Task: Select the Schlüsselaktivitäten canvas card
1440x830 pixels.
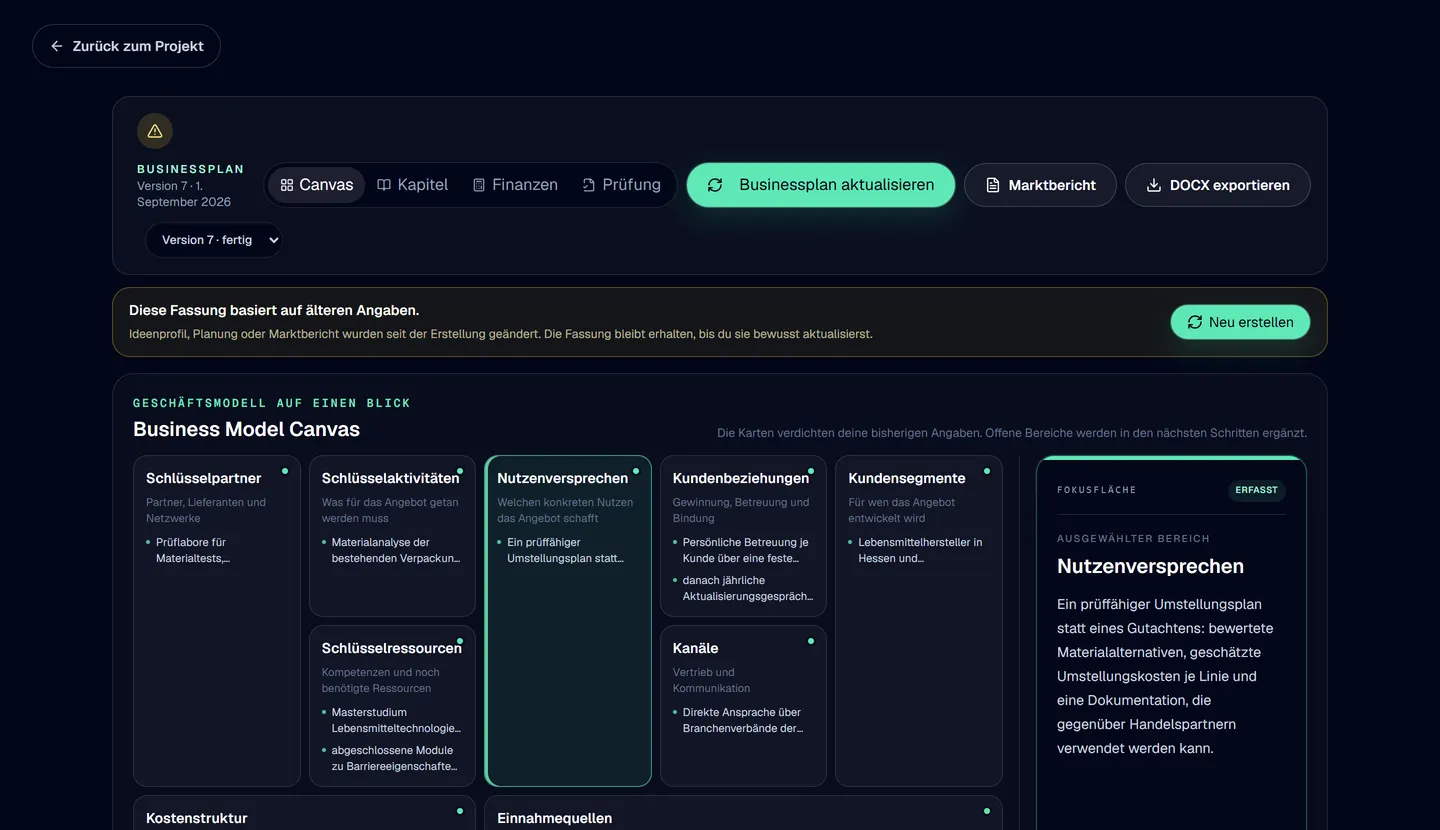Action: (x=392, y=536)
